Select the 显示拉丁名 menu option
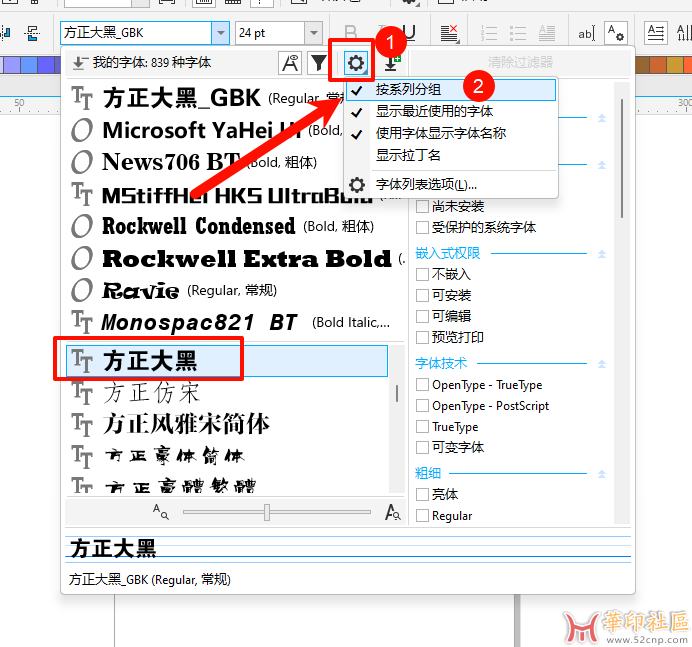Image resolution: width=692 pixels, height=647 pixels. pyautogui.click(x=451, y=155)
